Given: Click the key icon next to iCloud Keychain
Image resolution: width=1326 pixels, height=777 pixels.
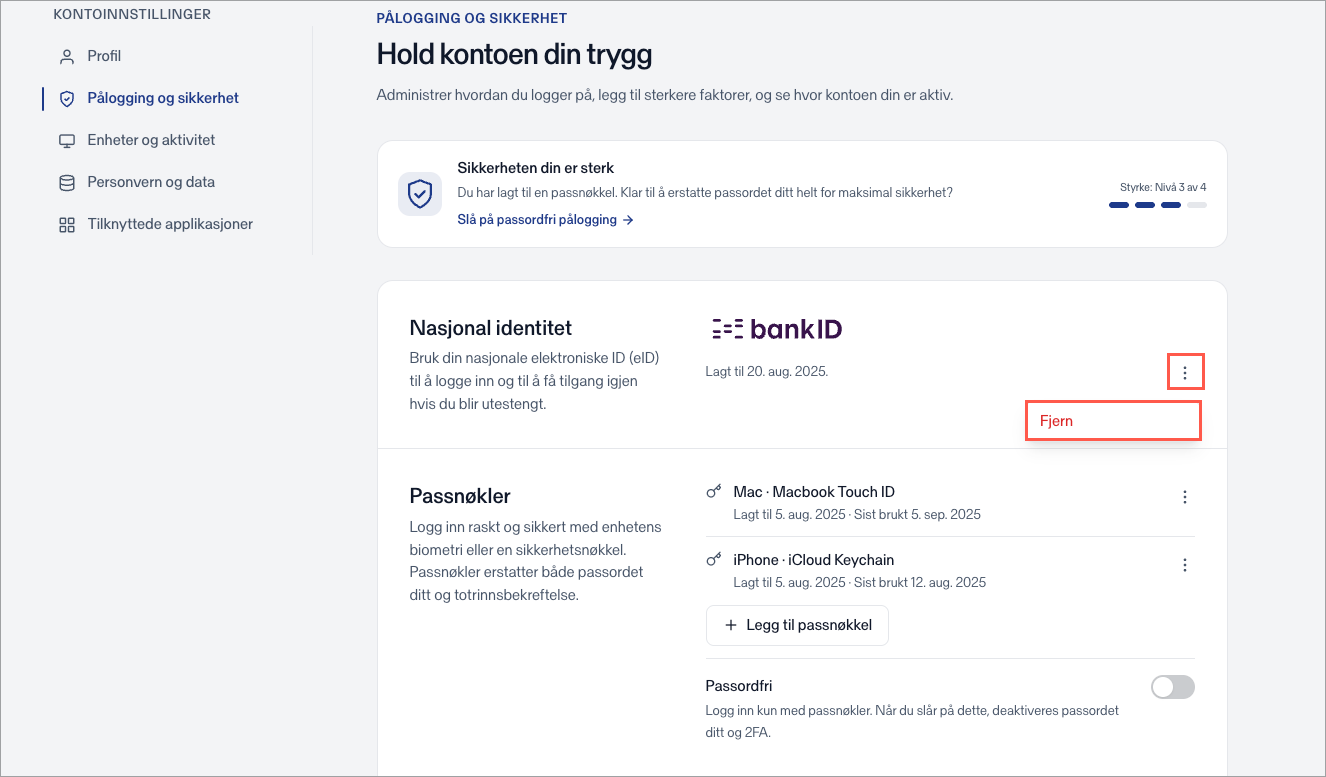Looking at the screenshot, I should click(714, 560).
